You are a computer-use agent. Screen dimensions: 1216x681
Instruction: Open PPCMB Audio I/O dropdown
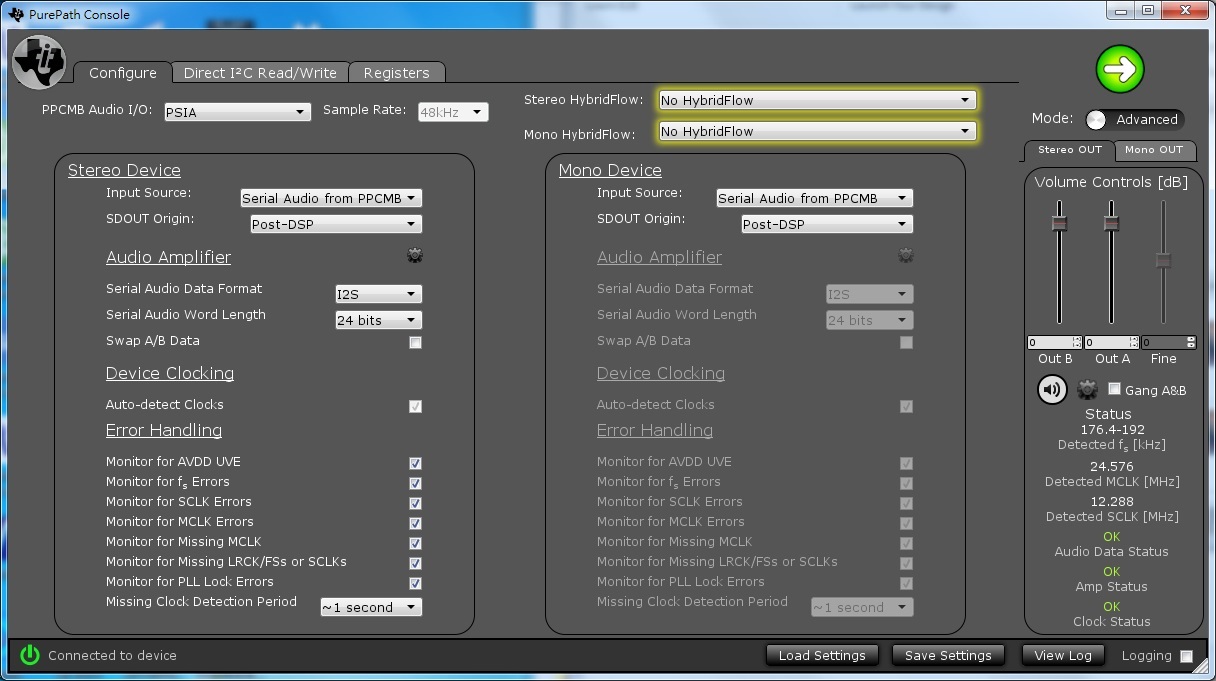(237, 112)
